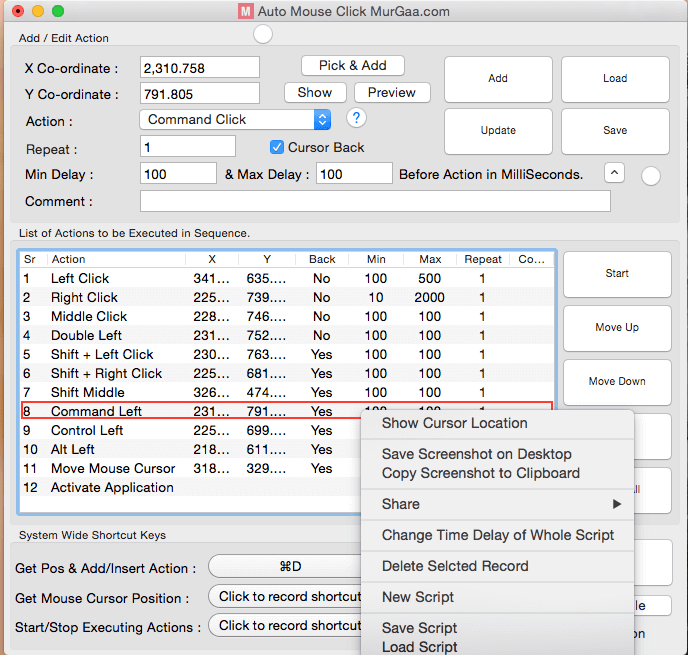Click the Preview button

point(392,93)
